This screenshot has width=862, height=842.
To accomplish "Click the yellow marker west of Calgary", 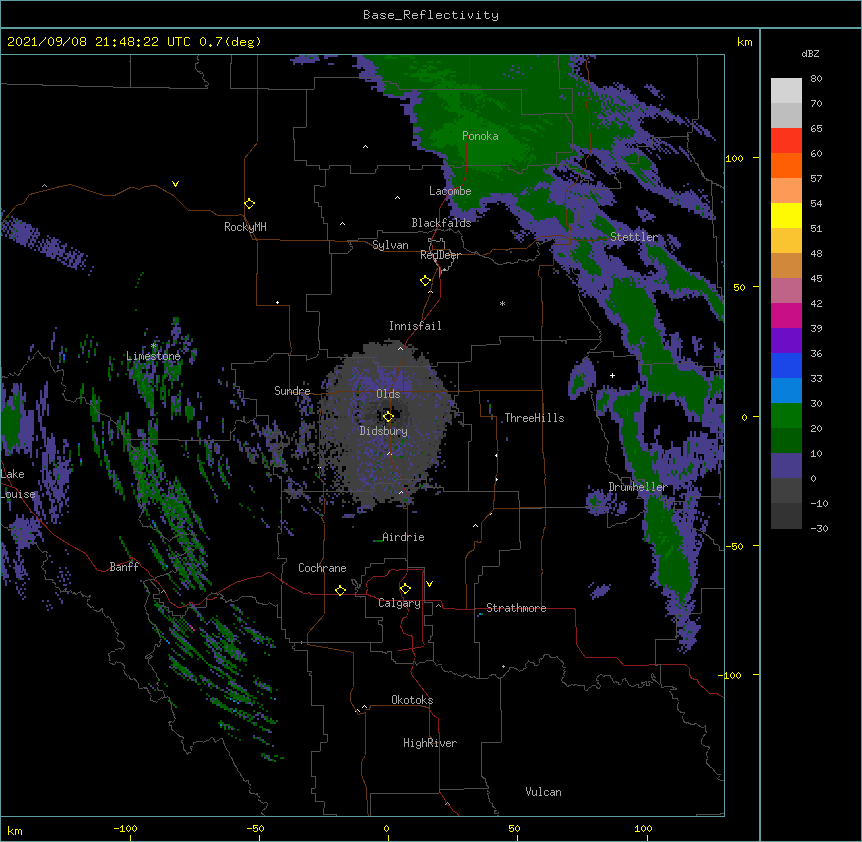I will (x=340, y=590).
